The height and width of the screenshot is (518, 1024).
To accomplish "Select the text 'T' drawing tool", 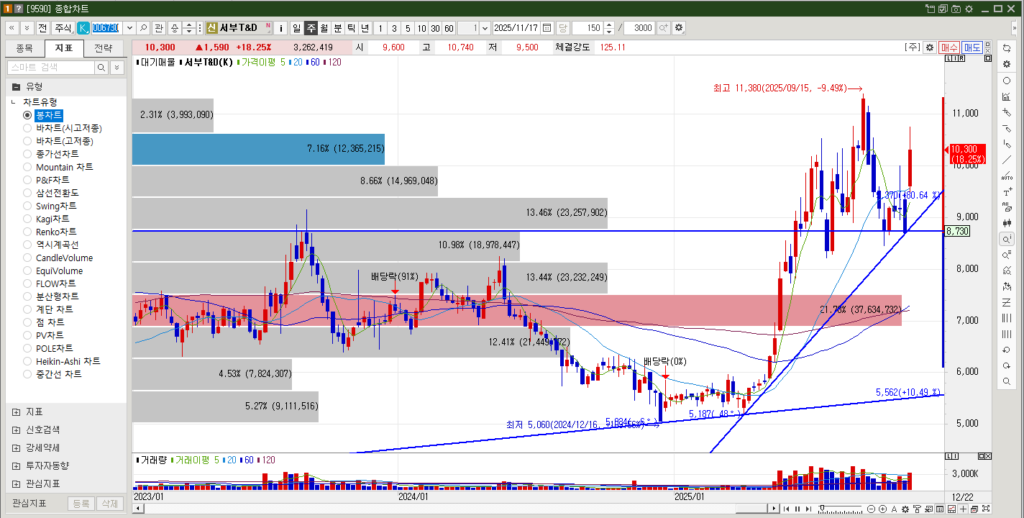I will [x=1006, y=192].
